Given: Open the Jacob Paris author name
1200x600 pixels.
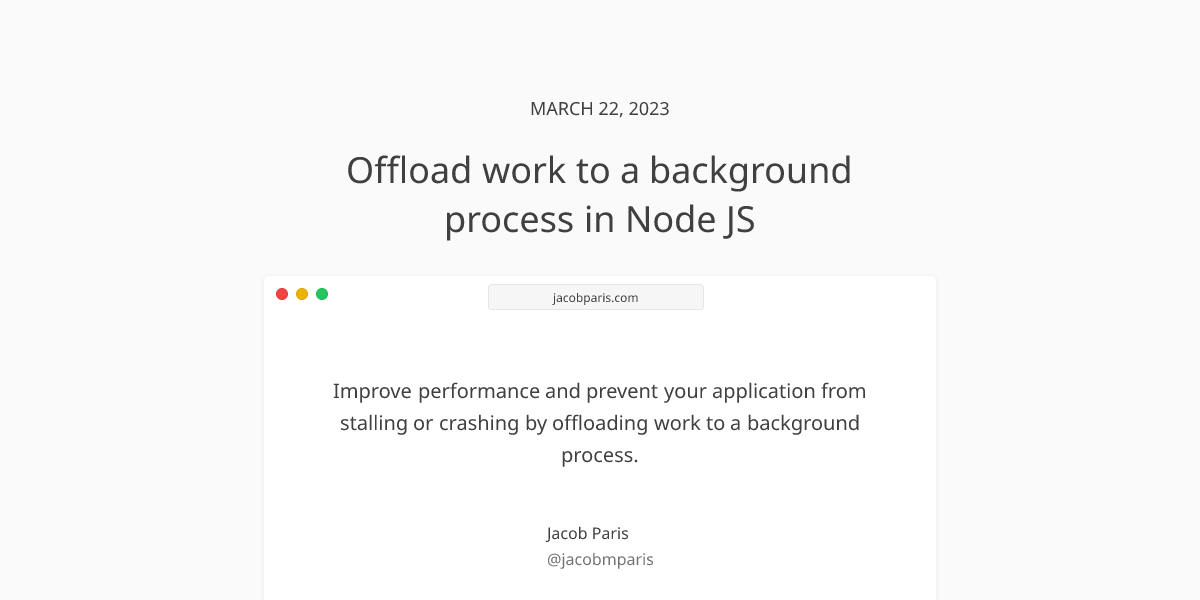Looking at the screenshot, I should click(588, 533).
